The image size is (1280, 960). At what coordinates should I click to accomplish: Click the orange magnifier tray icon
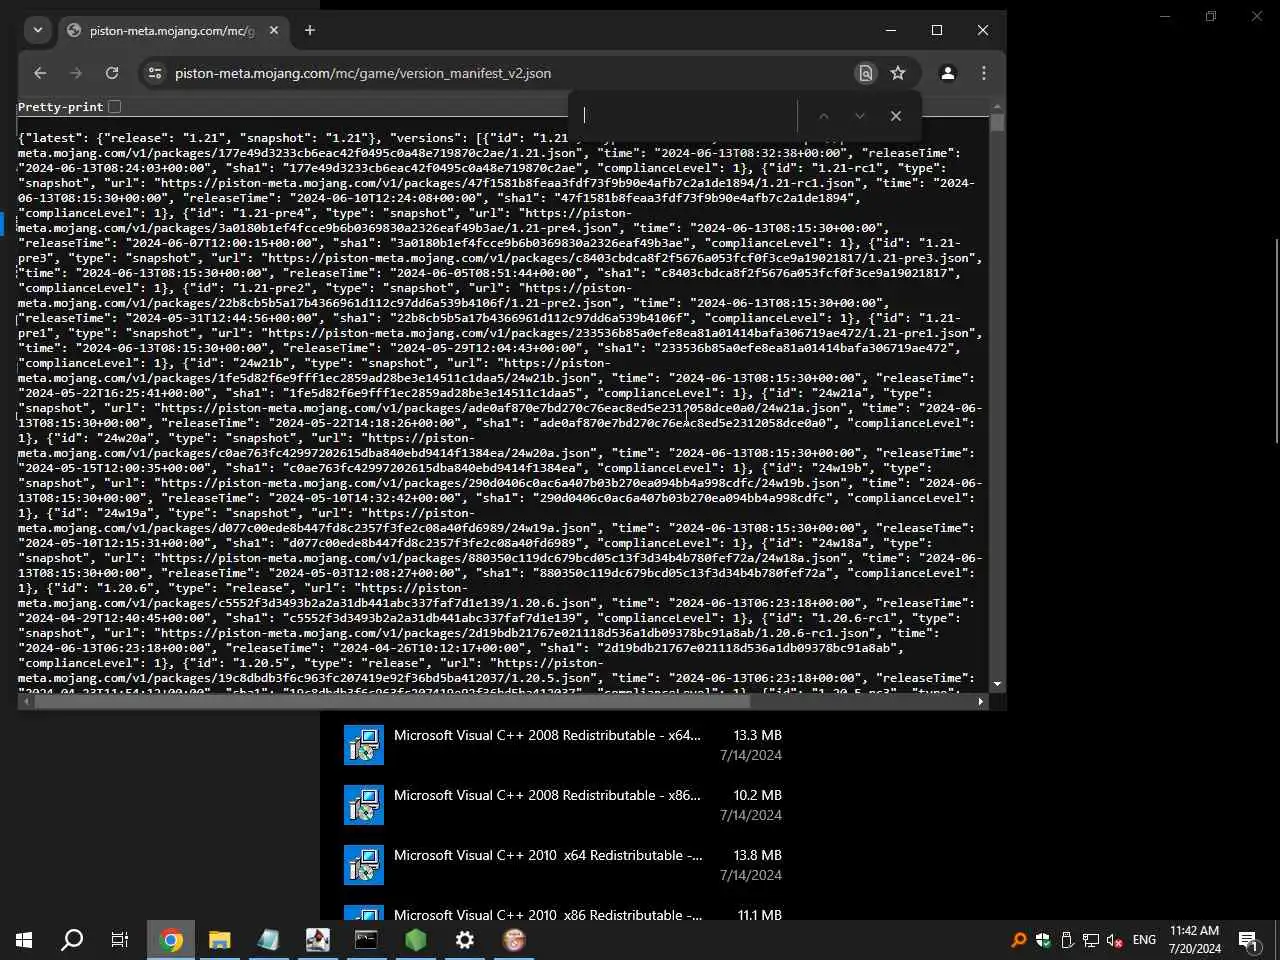(1019, 940)
